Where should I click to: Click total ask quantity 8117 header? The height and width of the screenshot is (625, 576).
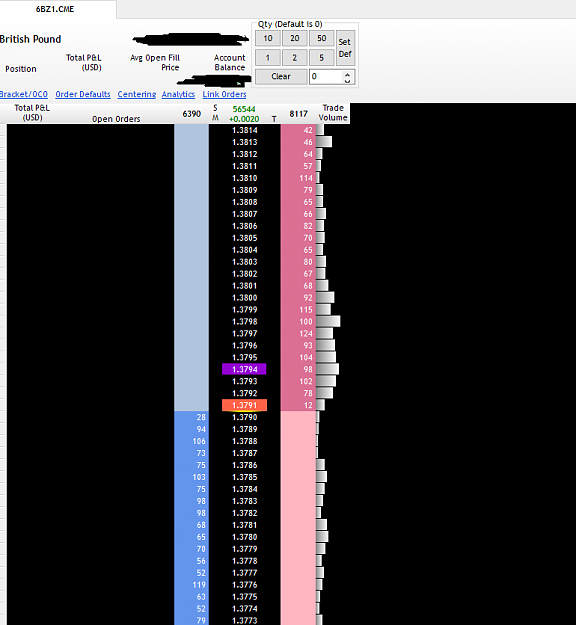[x=299, y=114]
